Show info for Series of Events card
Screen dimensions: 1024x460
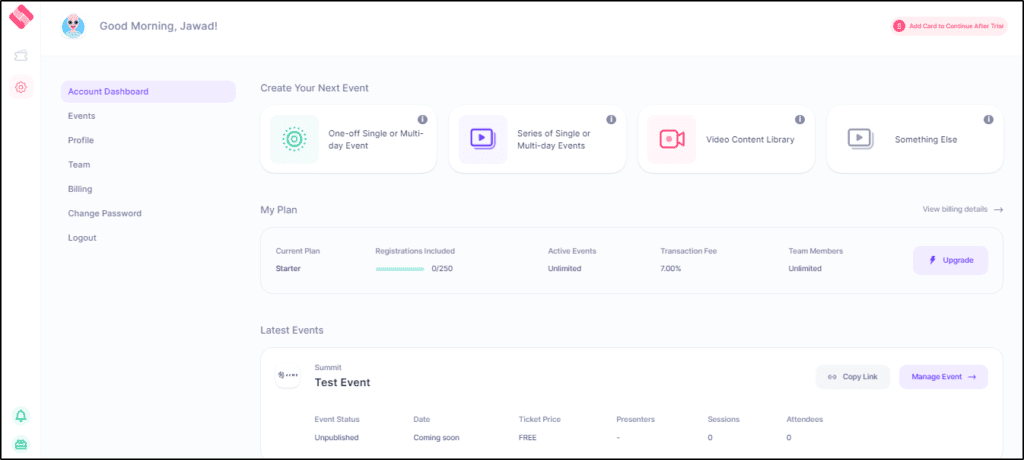pyautogui.click(x=611, y=120)
